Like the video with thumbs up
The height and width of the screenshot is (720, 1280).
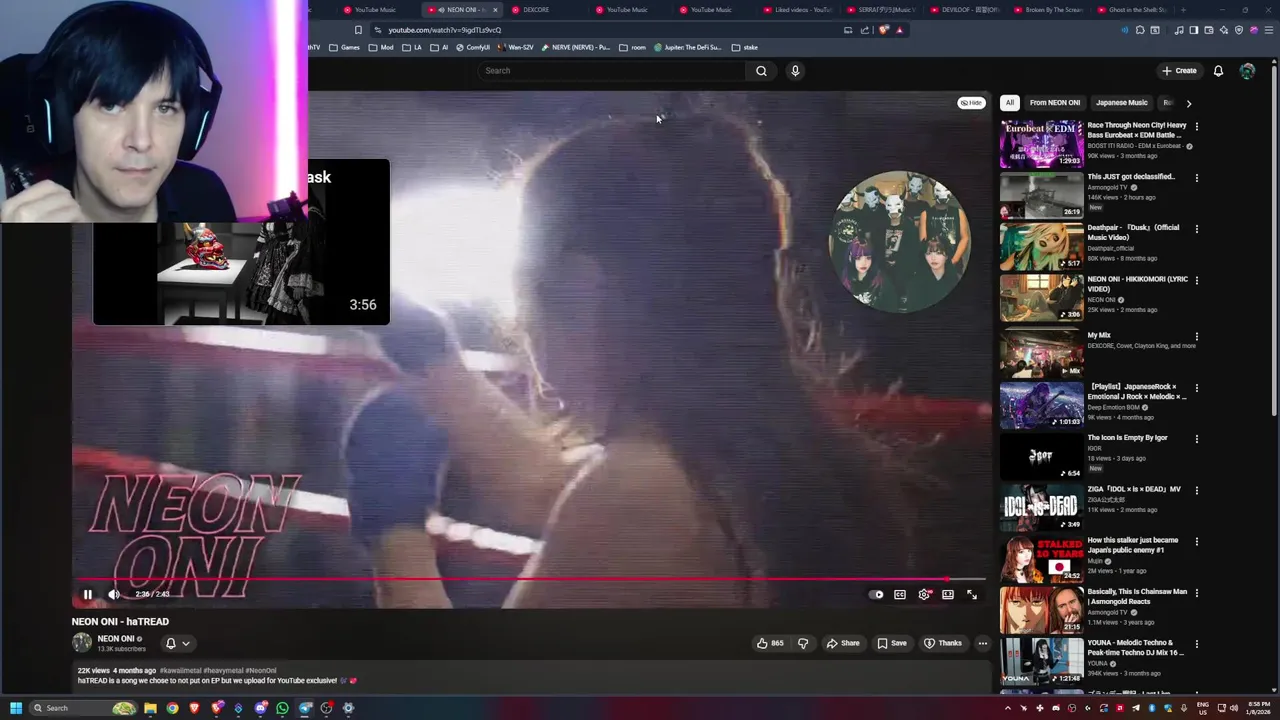[x=770, y=643]
